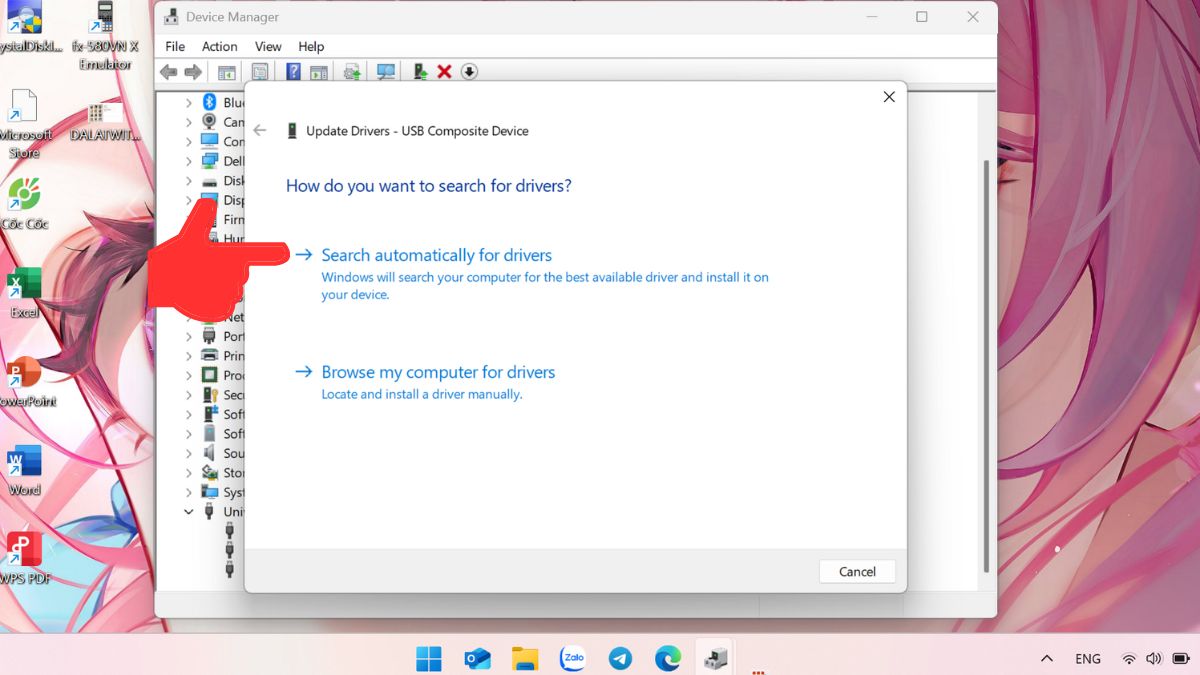Screen dimensions: 1200x675
Task: Expand the Cameras category chevron
Action: click(188, 122)
